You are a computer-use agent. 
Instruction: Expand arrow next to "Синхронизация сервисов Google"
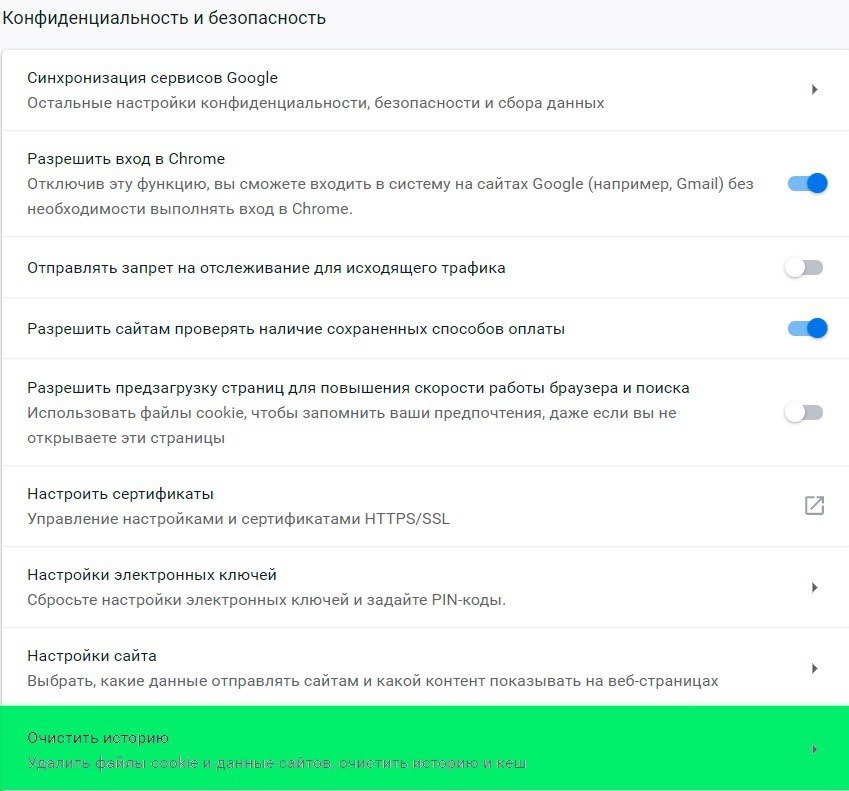point(814,90)
